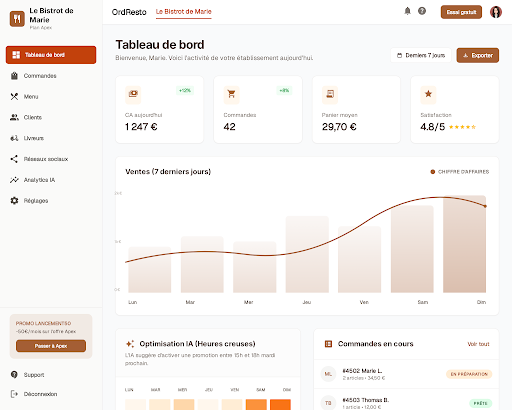Open the Livreurs sidebar section
512x410 pixels.
(x=51, y=138)
